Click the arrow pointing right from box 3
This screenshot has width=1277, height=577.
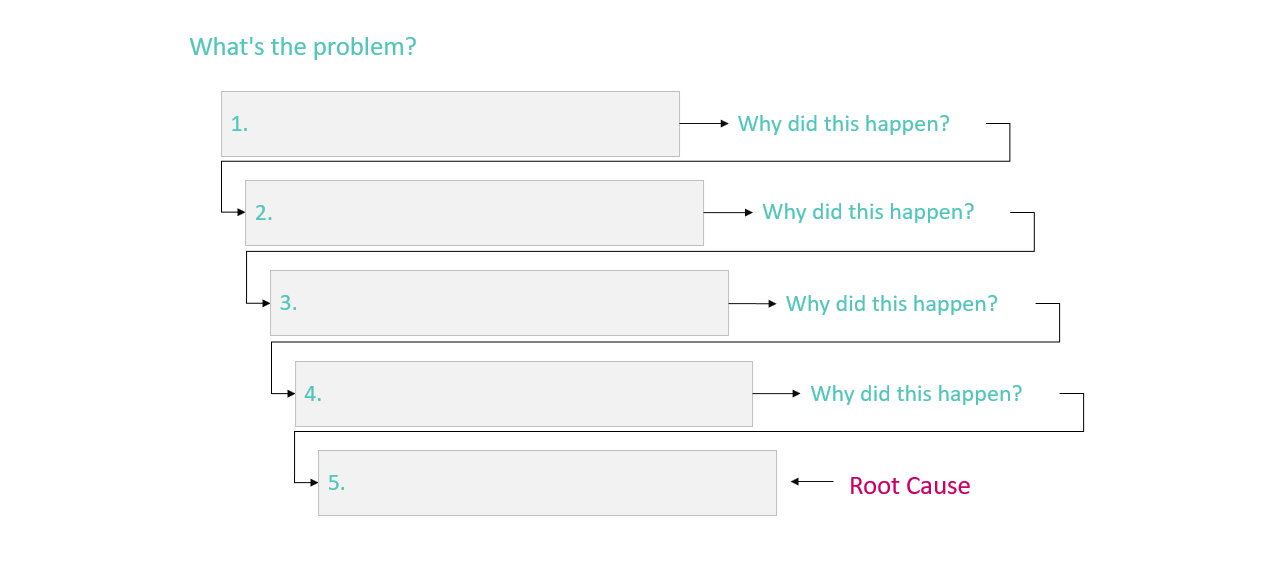[x=753, y=303]
